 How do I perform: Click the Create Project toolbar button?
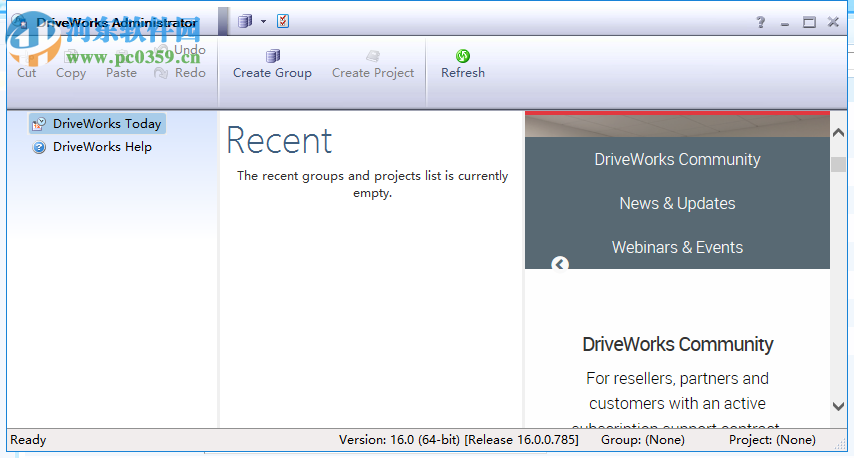pos(373,65)
